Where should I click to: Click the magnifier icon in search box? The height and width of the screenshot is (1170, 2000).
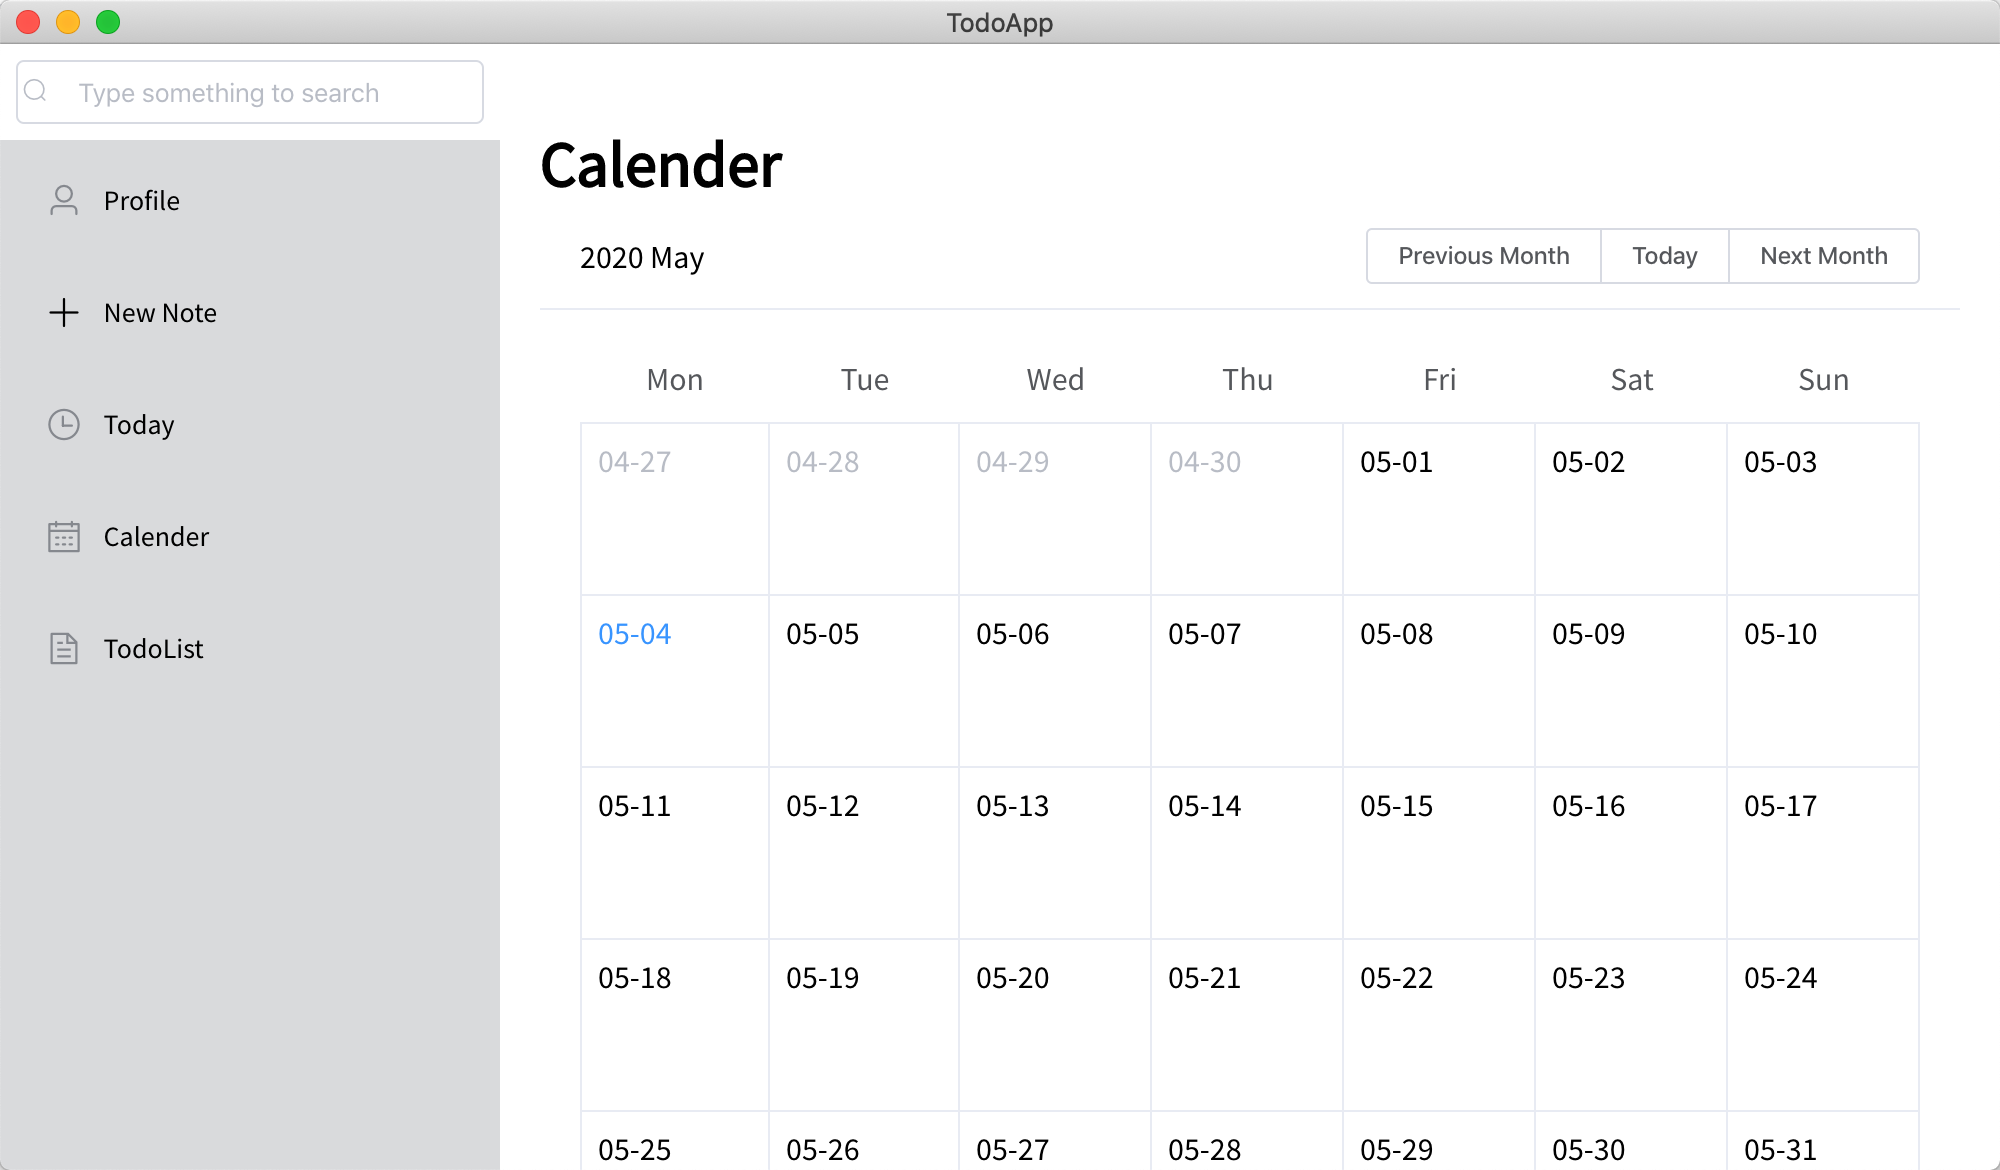pos(36,91)
